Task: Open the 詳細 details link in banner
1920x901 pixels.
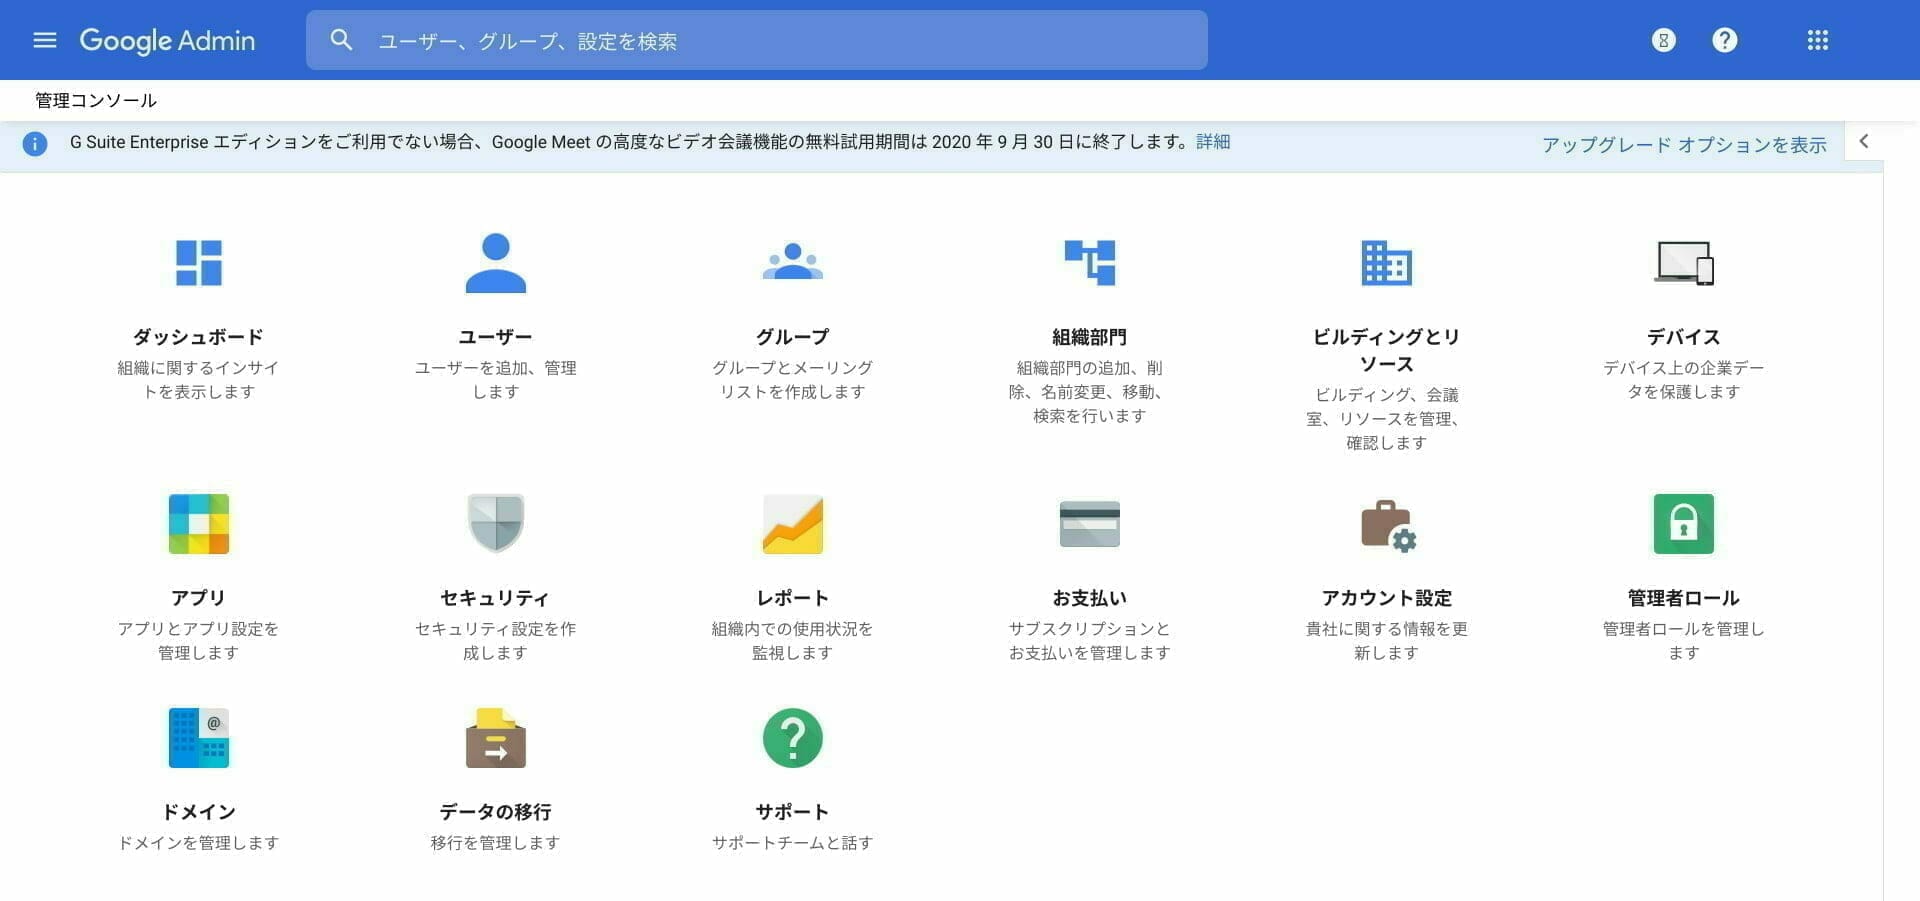Action: 1212,142
